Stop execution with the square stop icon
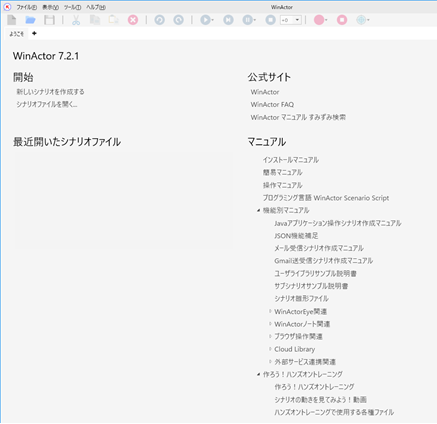437x424 pixels. pos(270,20)
